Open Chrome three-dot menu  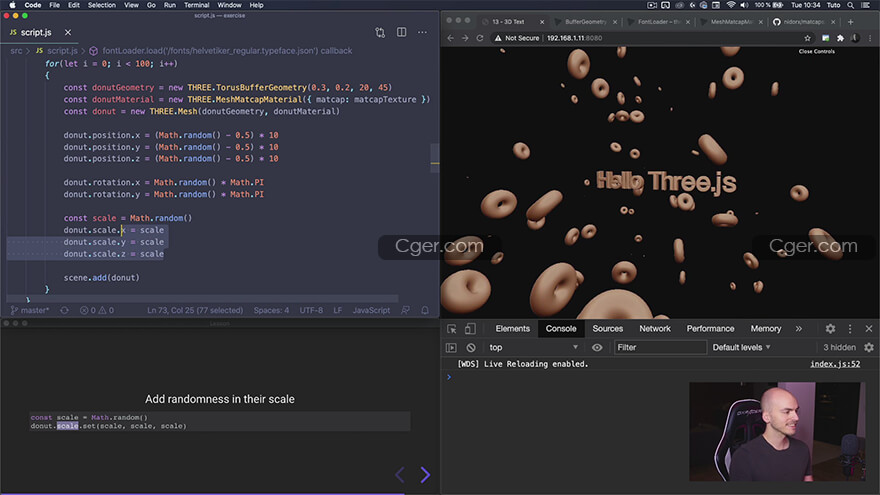pyautogui.click(x=870, y=38)
